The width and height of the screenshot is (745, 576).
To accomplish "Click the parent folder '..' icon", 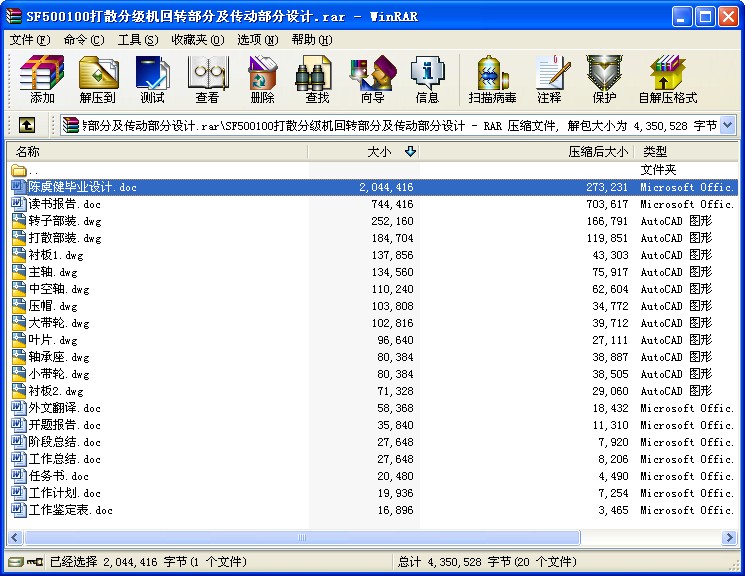I will click(19, 170).
